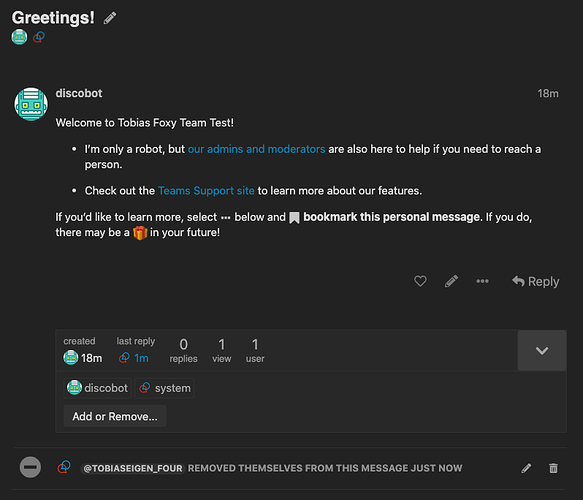Select the system participant chip
583x500 pixels.
point(164,388)
